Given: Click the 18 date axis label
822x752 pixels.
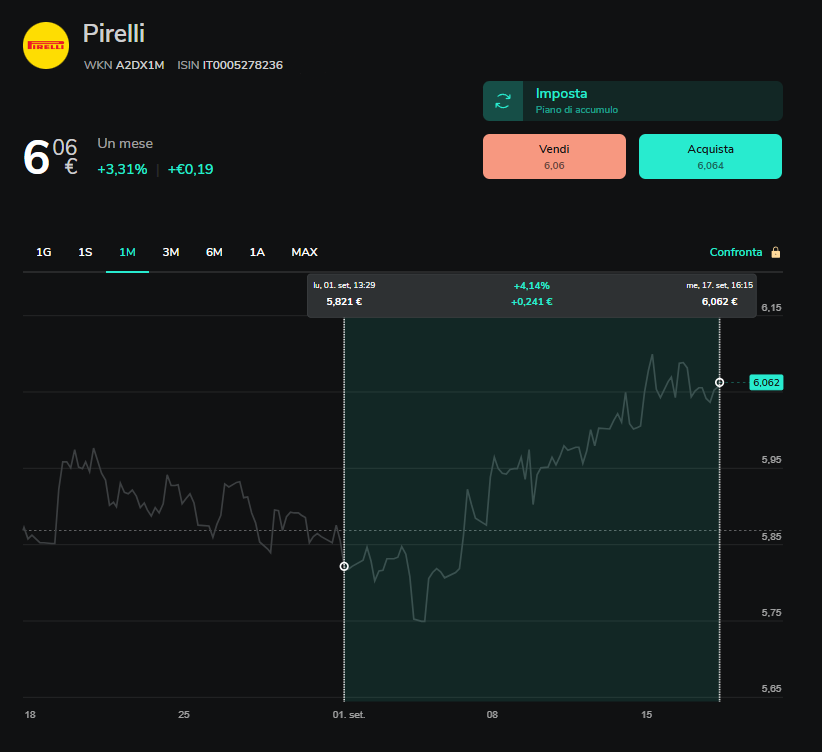Looking at the screenshot, I should tap(30, 715).
